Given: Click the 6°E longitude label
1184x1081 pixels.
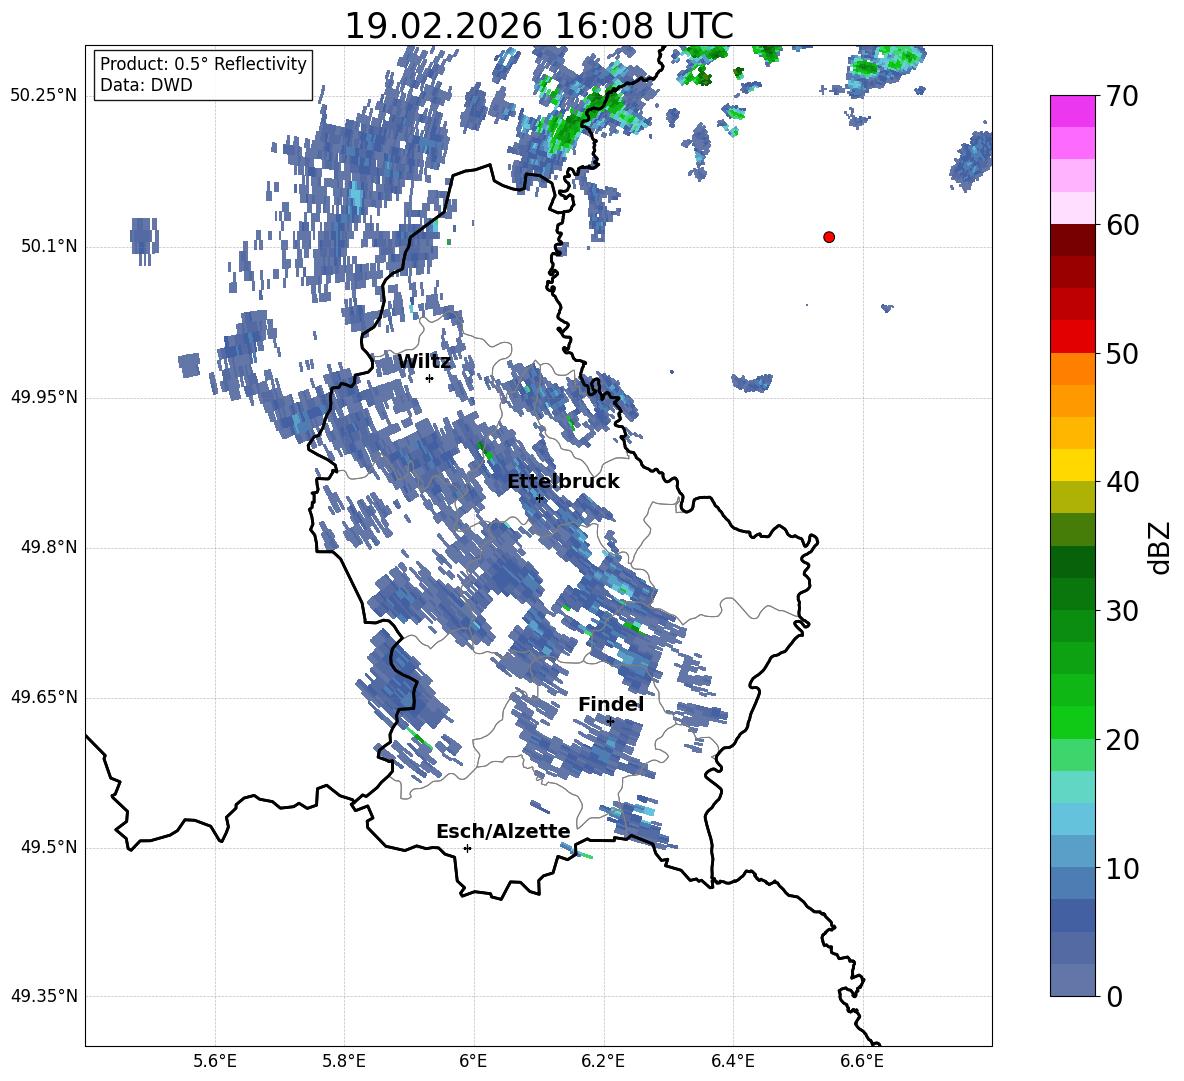Looking at the screenshot, I should tap(473, 1061).
